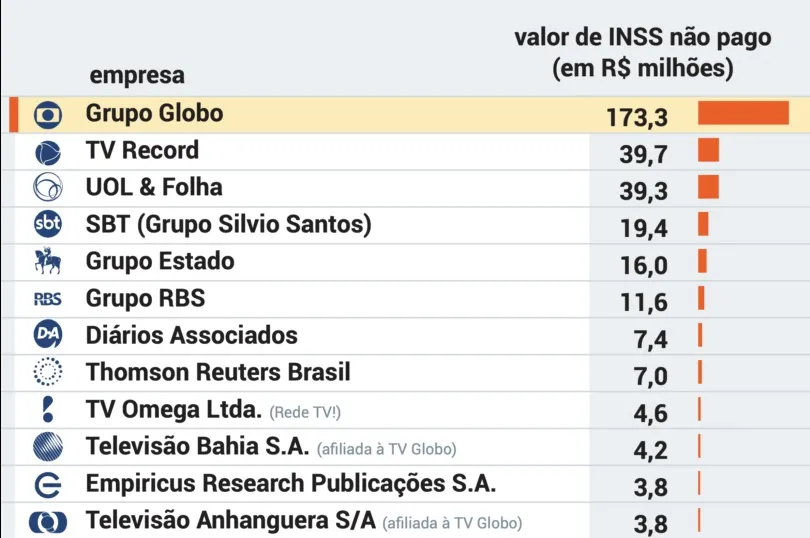Click the UOL & Folha logo
This screenshot has height=538, width=810.
click(48, 187)
